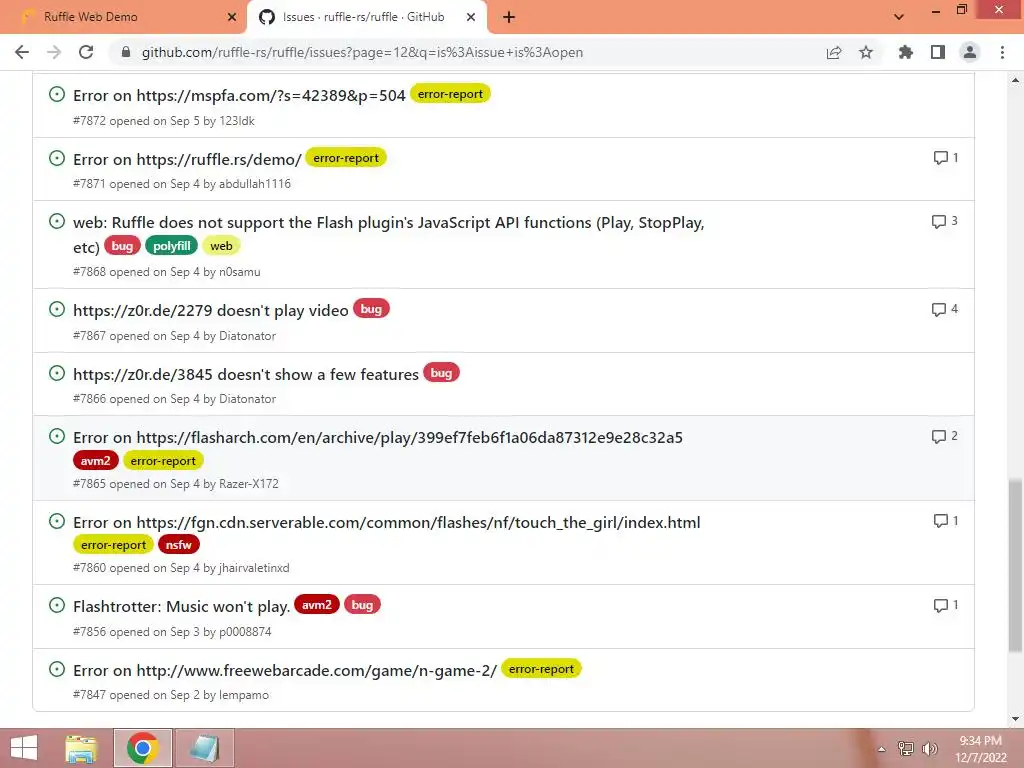Click the browser forward arrow
1024x768 pixels.
point(54,52)
